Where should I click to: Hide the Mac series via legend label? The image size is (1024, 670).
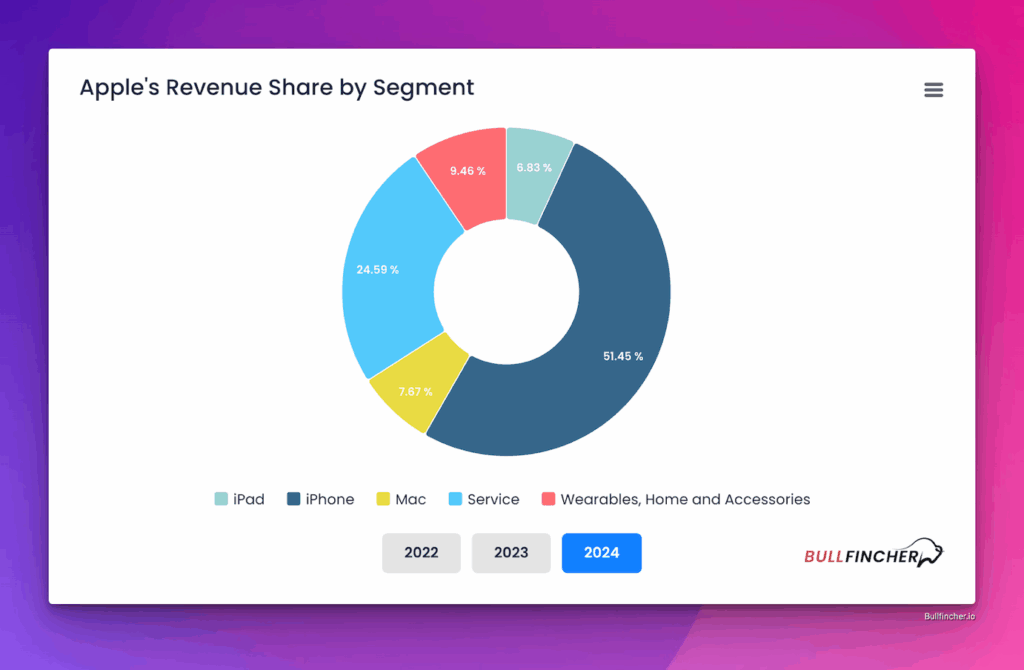pos(411,500)
